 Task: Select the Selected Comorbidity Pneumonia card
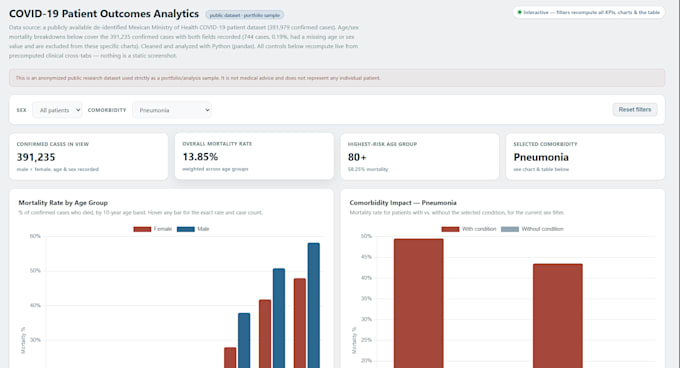coord(585,156)
